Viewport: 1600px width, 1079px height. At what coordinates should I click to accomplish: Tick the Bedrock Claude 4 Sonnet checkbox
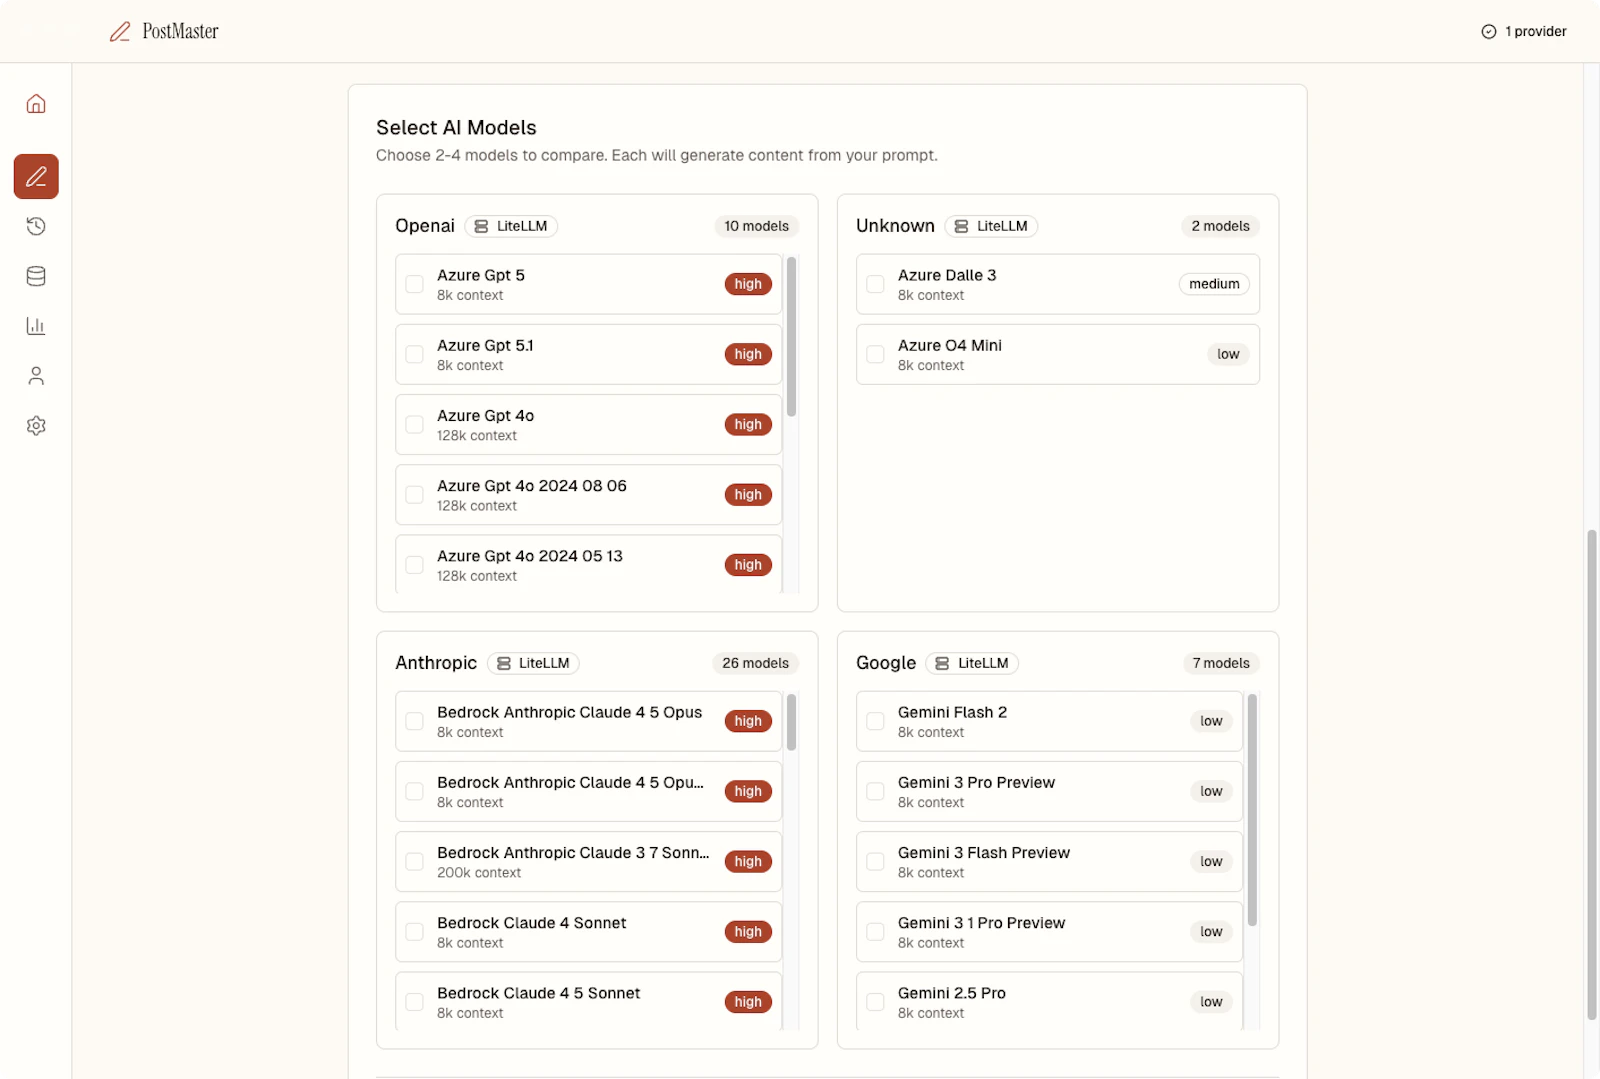414,932
